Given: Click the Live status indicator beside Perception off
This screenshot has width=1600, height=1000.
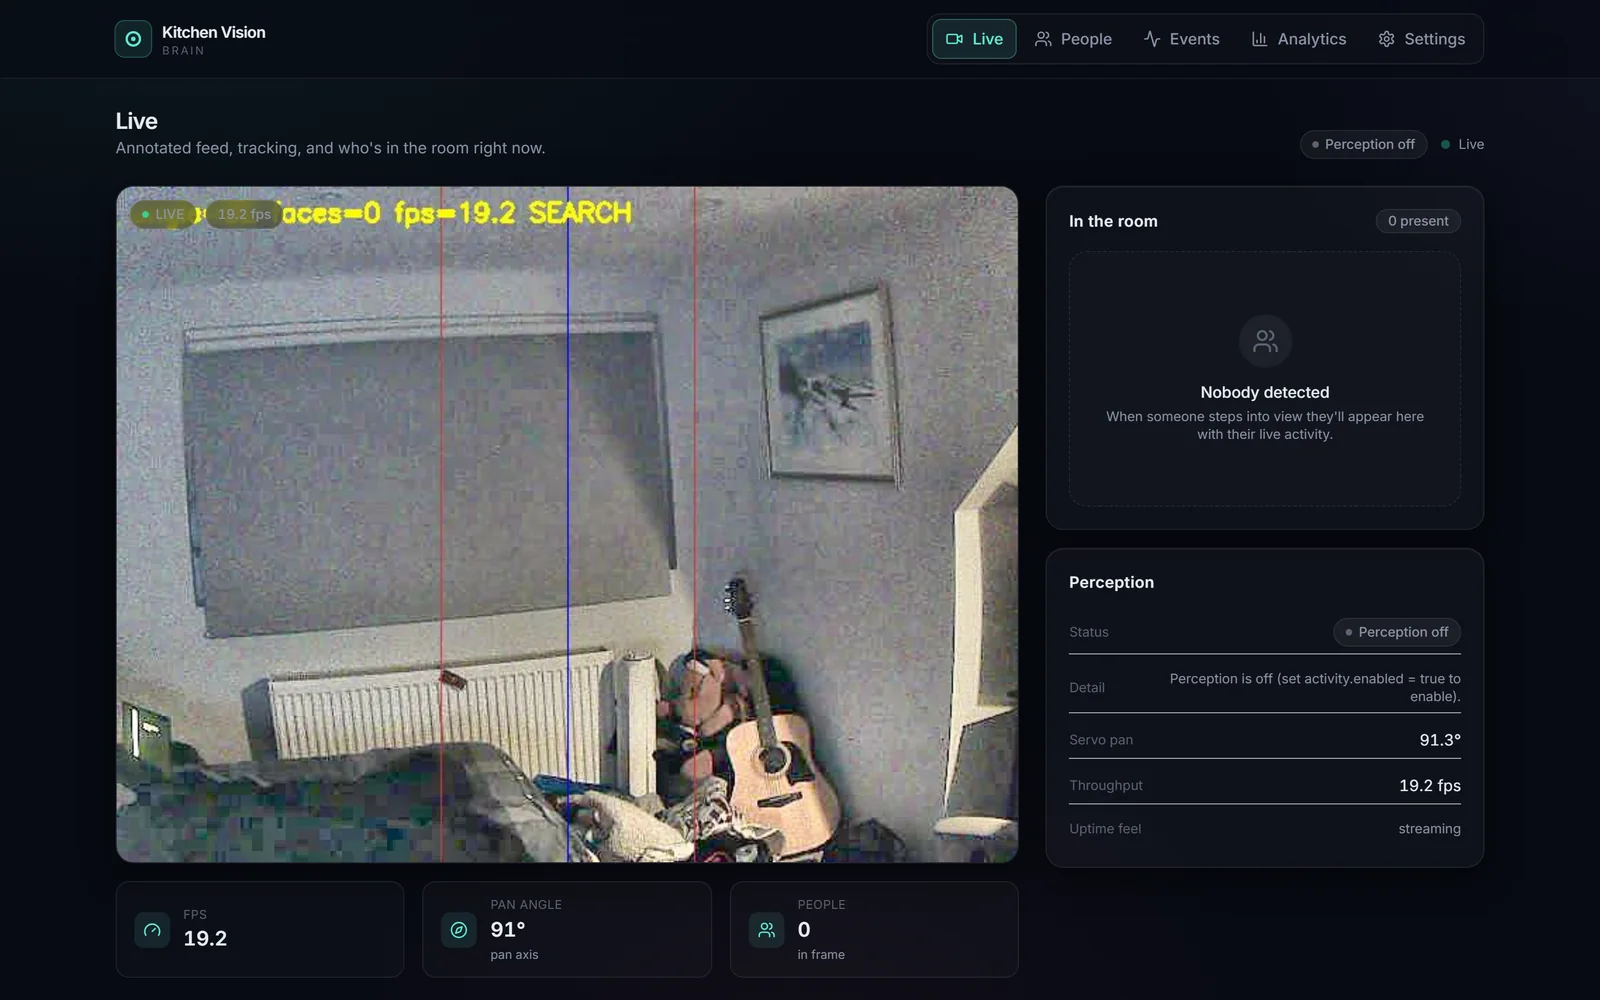Looking at the screenshot, I should 1462,144.
